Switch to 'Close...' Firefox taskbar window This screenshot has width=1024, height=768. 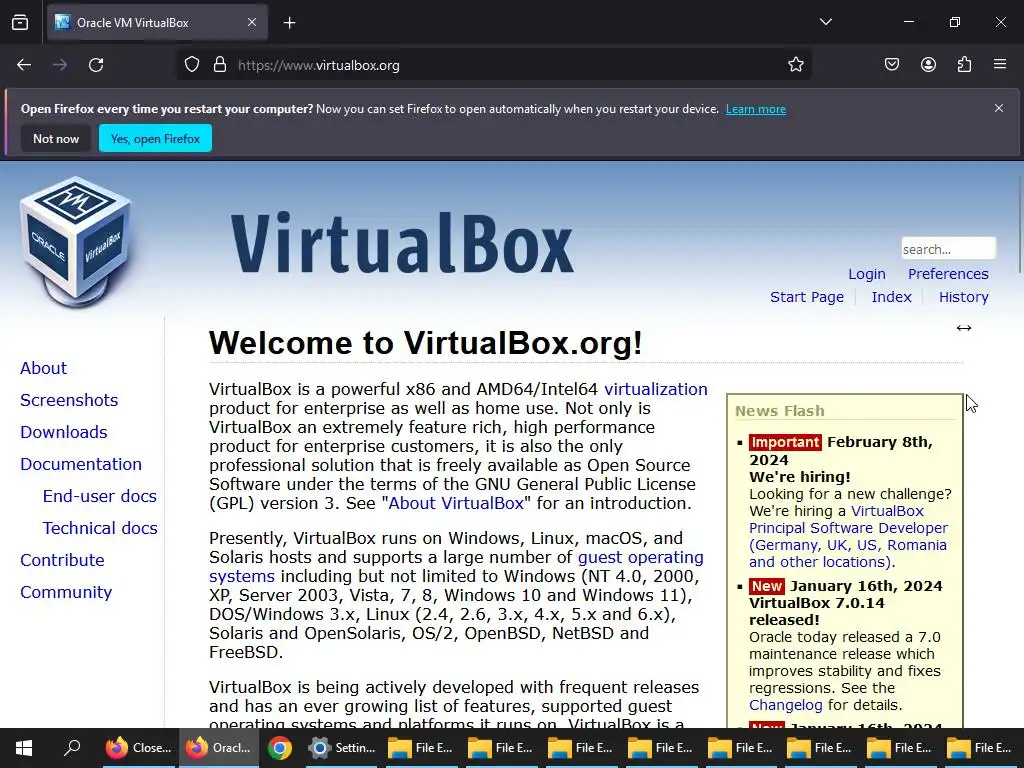(139, 748)
